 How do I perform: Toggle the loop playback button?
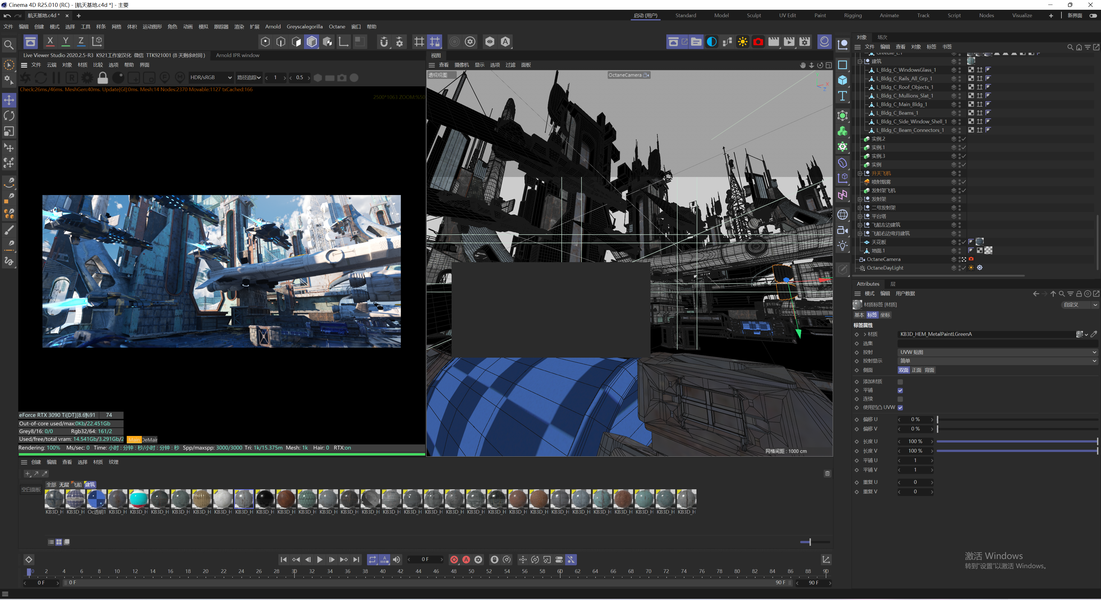372,559
